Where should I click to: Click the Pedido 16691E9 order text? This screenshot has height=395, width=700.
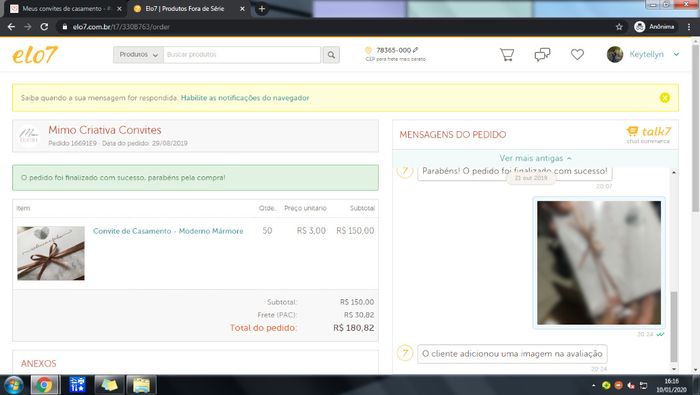pyautogui.click(x=72, y=143)
